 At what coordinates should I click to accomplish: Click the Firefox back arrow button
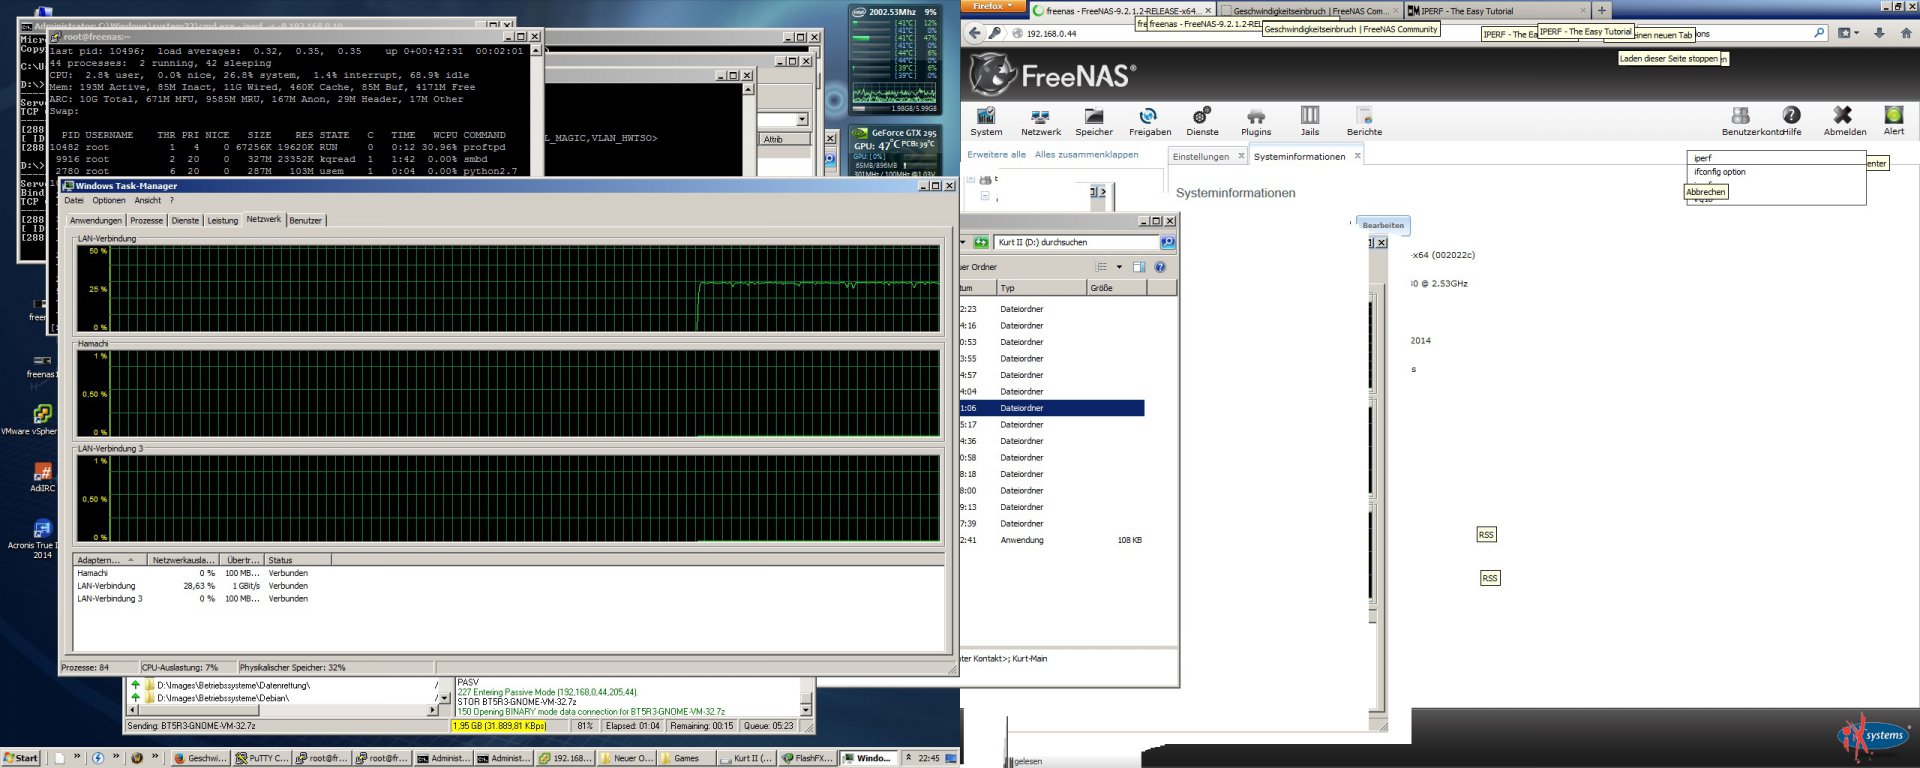tap(974, 33)
